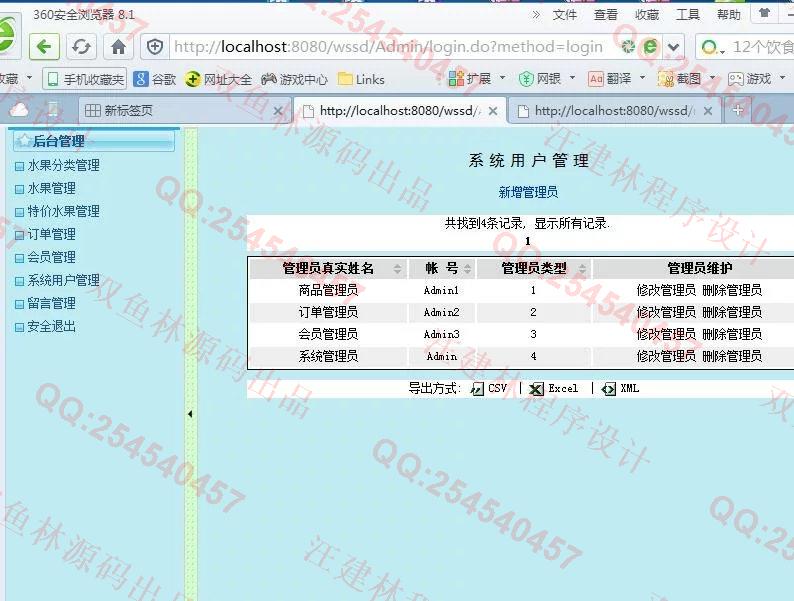Click the 截图 screenshot icon

(x=666, y=79)
